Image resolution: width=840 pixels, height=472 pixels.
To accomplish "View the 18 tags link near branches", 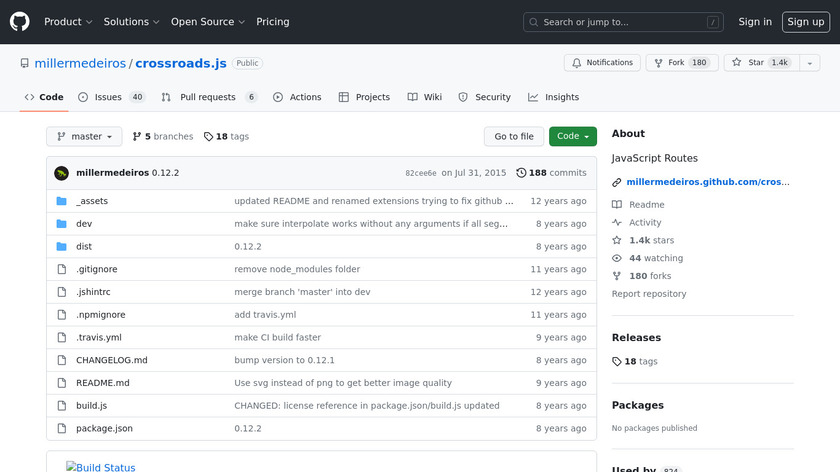I will 226,136.
